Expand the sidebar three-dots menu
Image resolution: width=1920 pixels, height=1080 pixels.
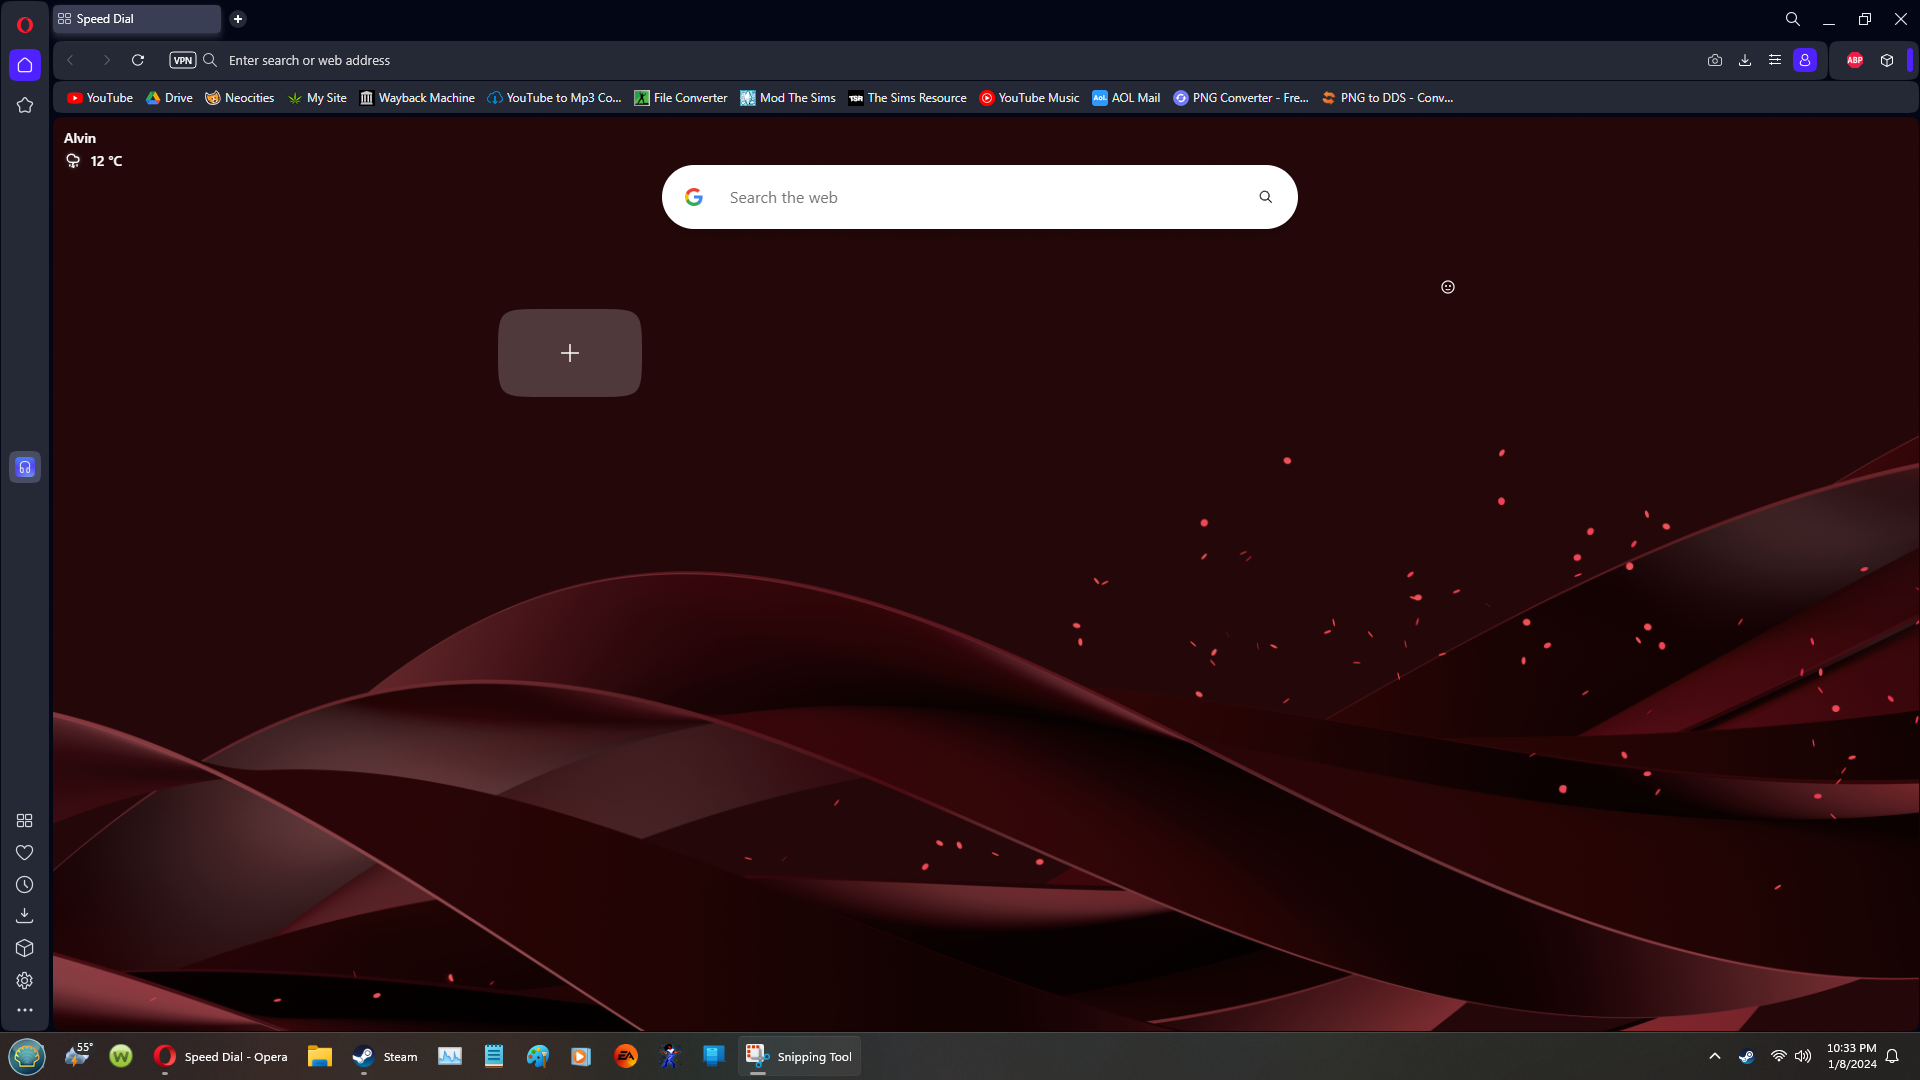click(x=25, y=1011)
